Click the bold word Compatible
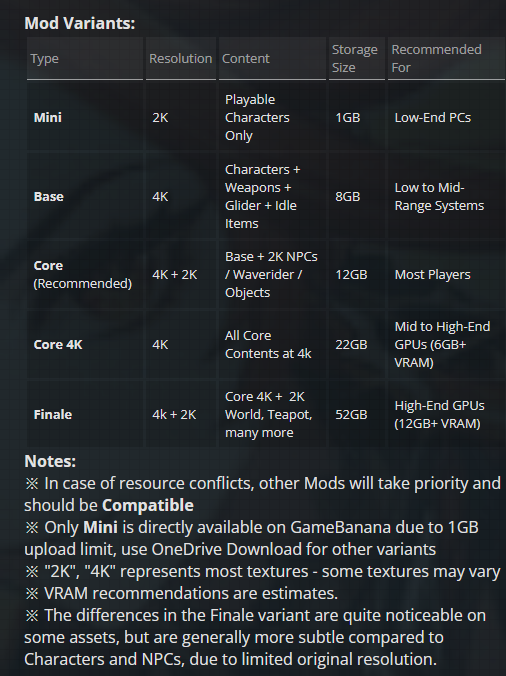506x676 pixels. [148, 505]
